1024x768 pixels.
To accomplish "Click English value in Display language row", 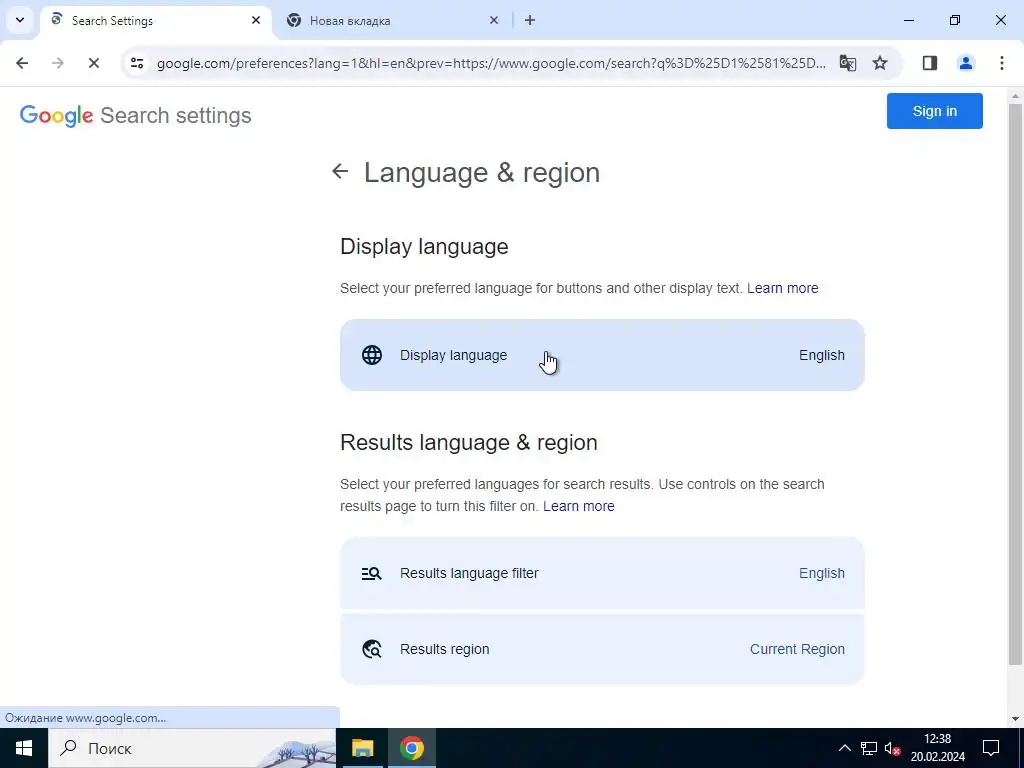I will click(822, 355).
